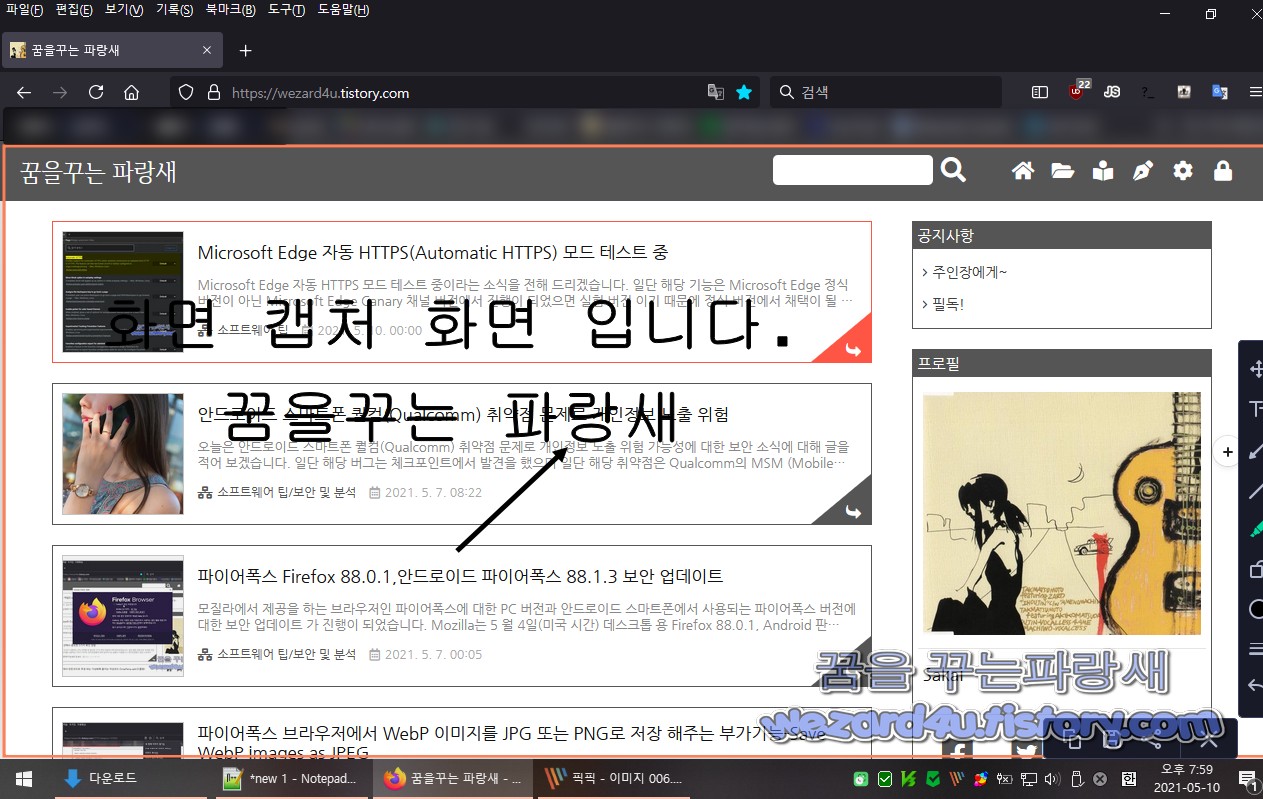Image resolution: width=1263 pixels, height=799 pixels.
Task: Click the 검색 search box in toolbar
Action: click(x=886, y=92)
